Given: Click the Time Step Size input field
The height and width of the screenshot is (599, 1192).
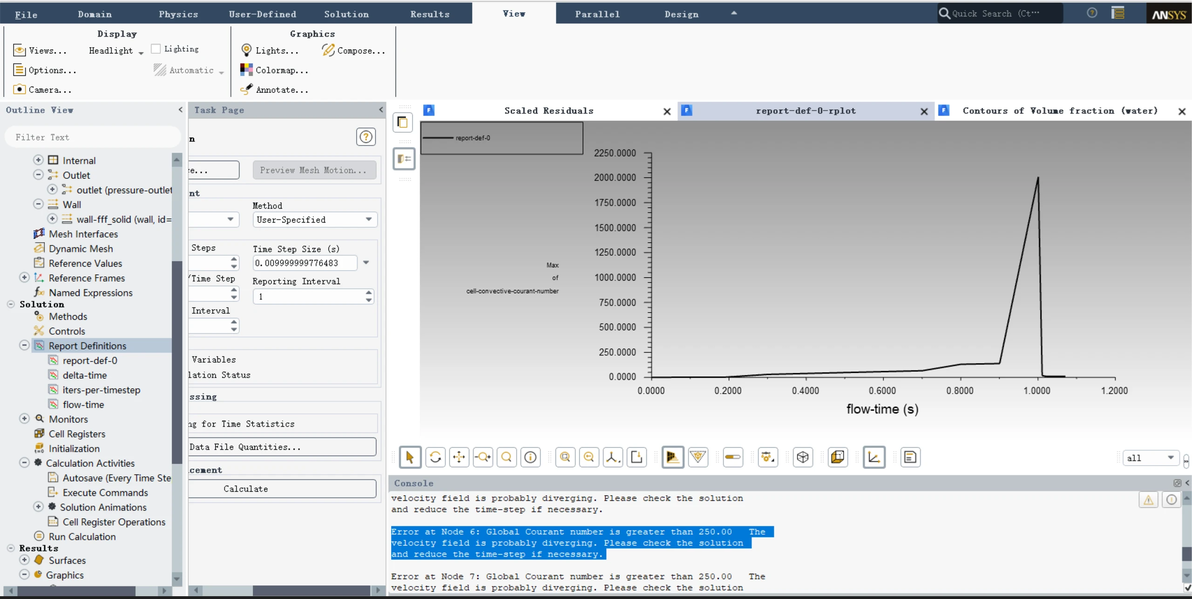Looking at the screenshot, I should click(x=306, y=263).
